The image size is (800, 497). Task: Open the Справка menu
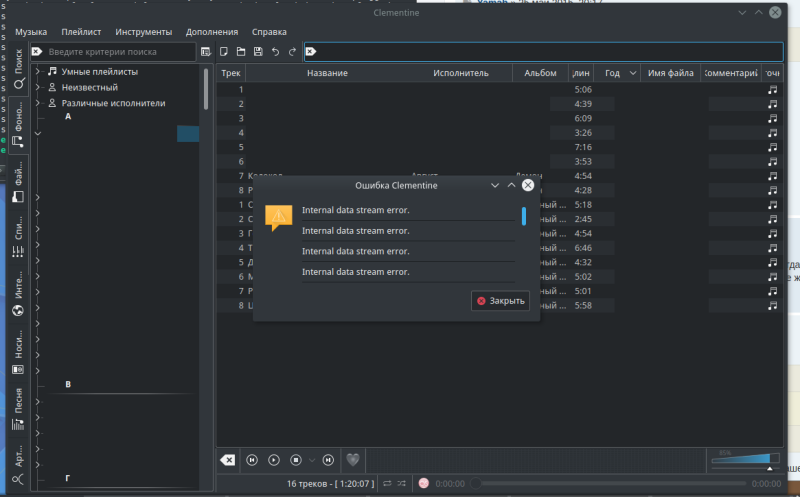[269, 32]
